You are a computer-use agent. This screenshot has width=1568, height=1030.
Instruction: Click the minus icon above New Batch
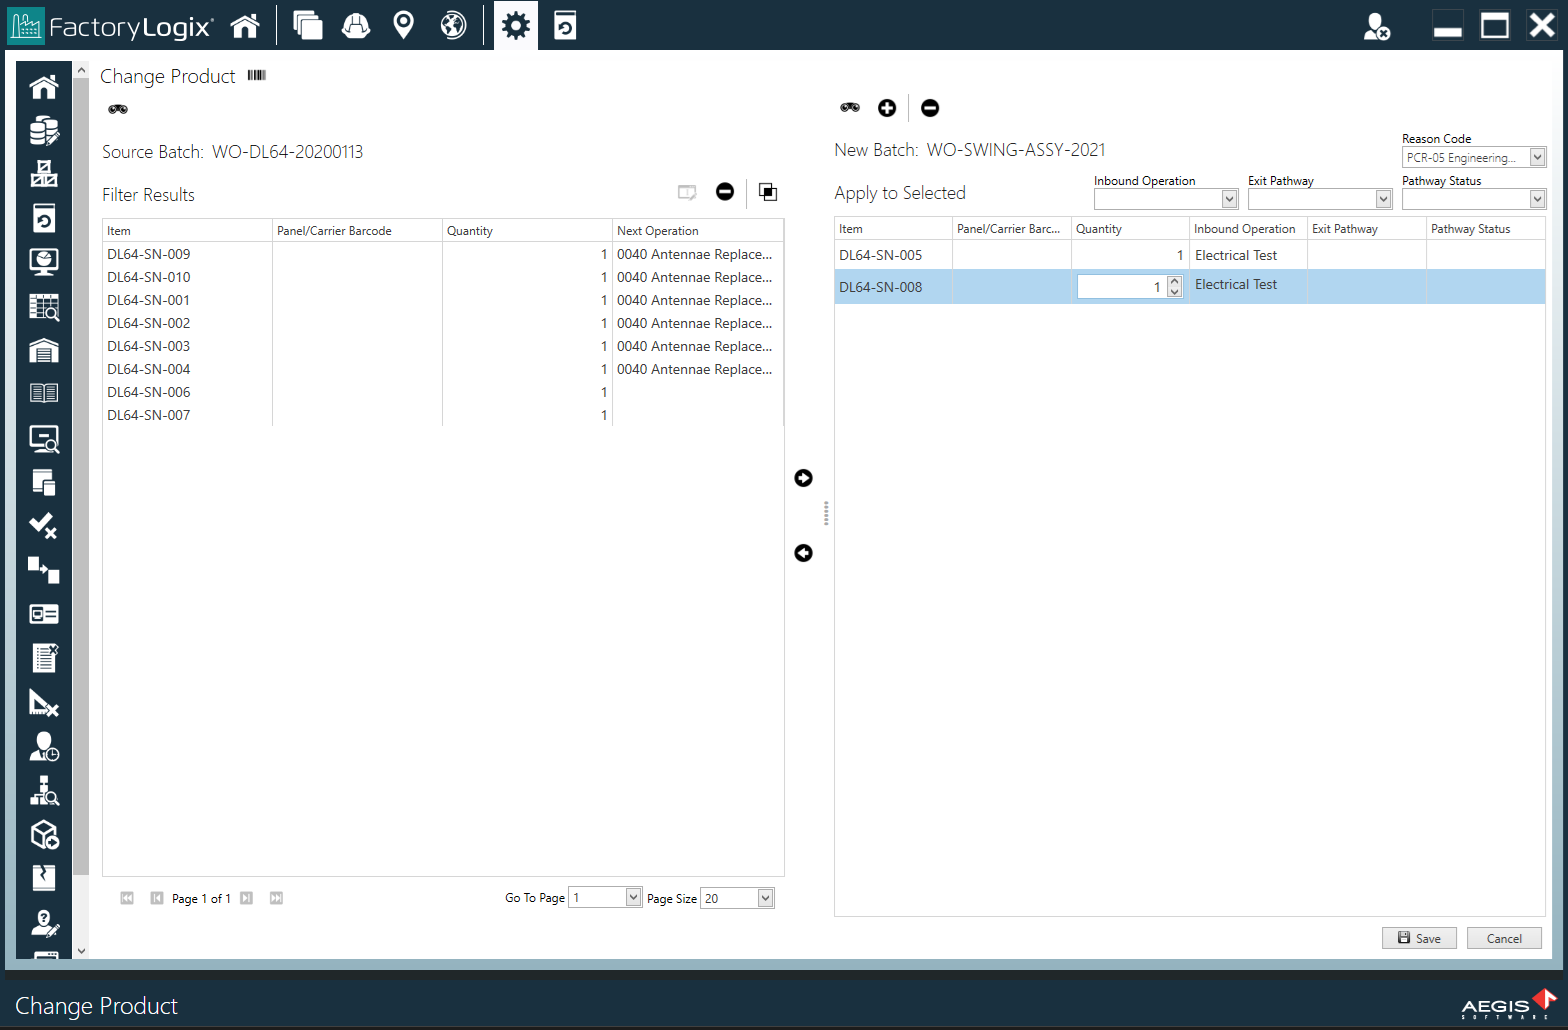[x=930, y=108]
